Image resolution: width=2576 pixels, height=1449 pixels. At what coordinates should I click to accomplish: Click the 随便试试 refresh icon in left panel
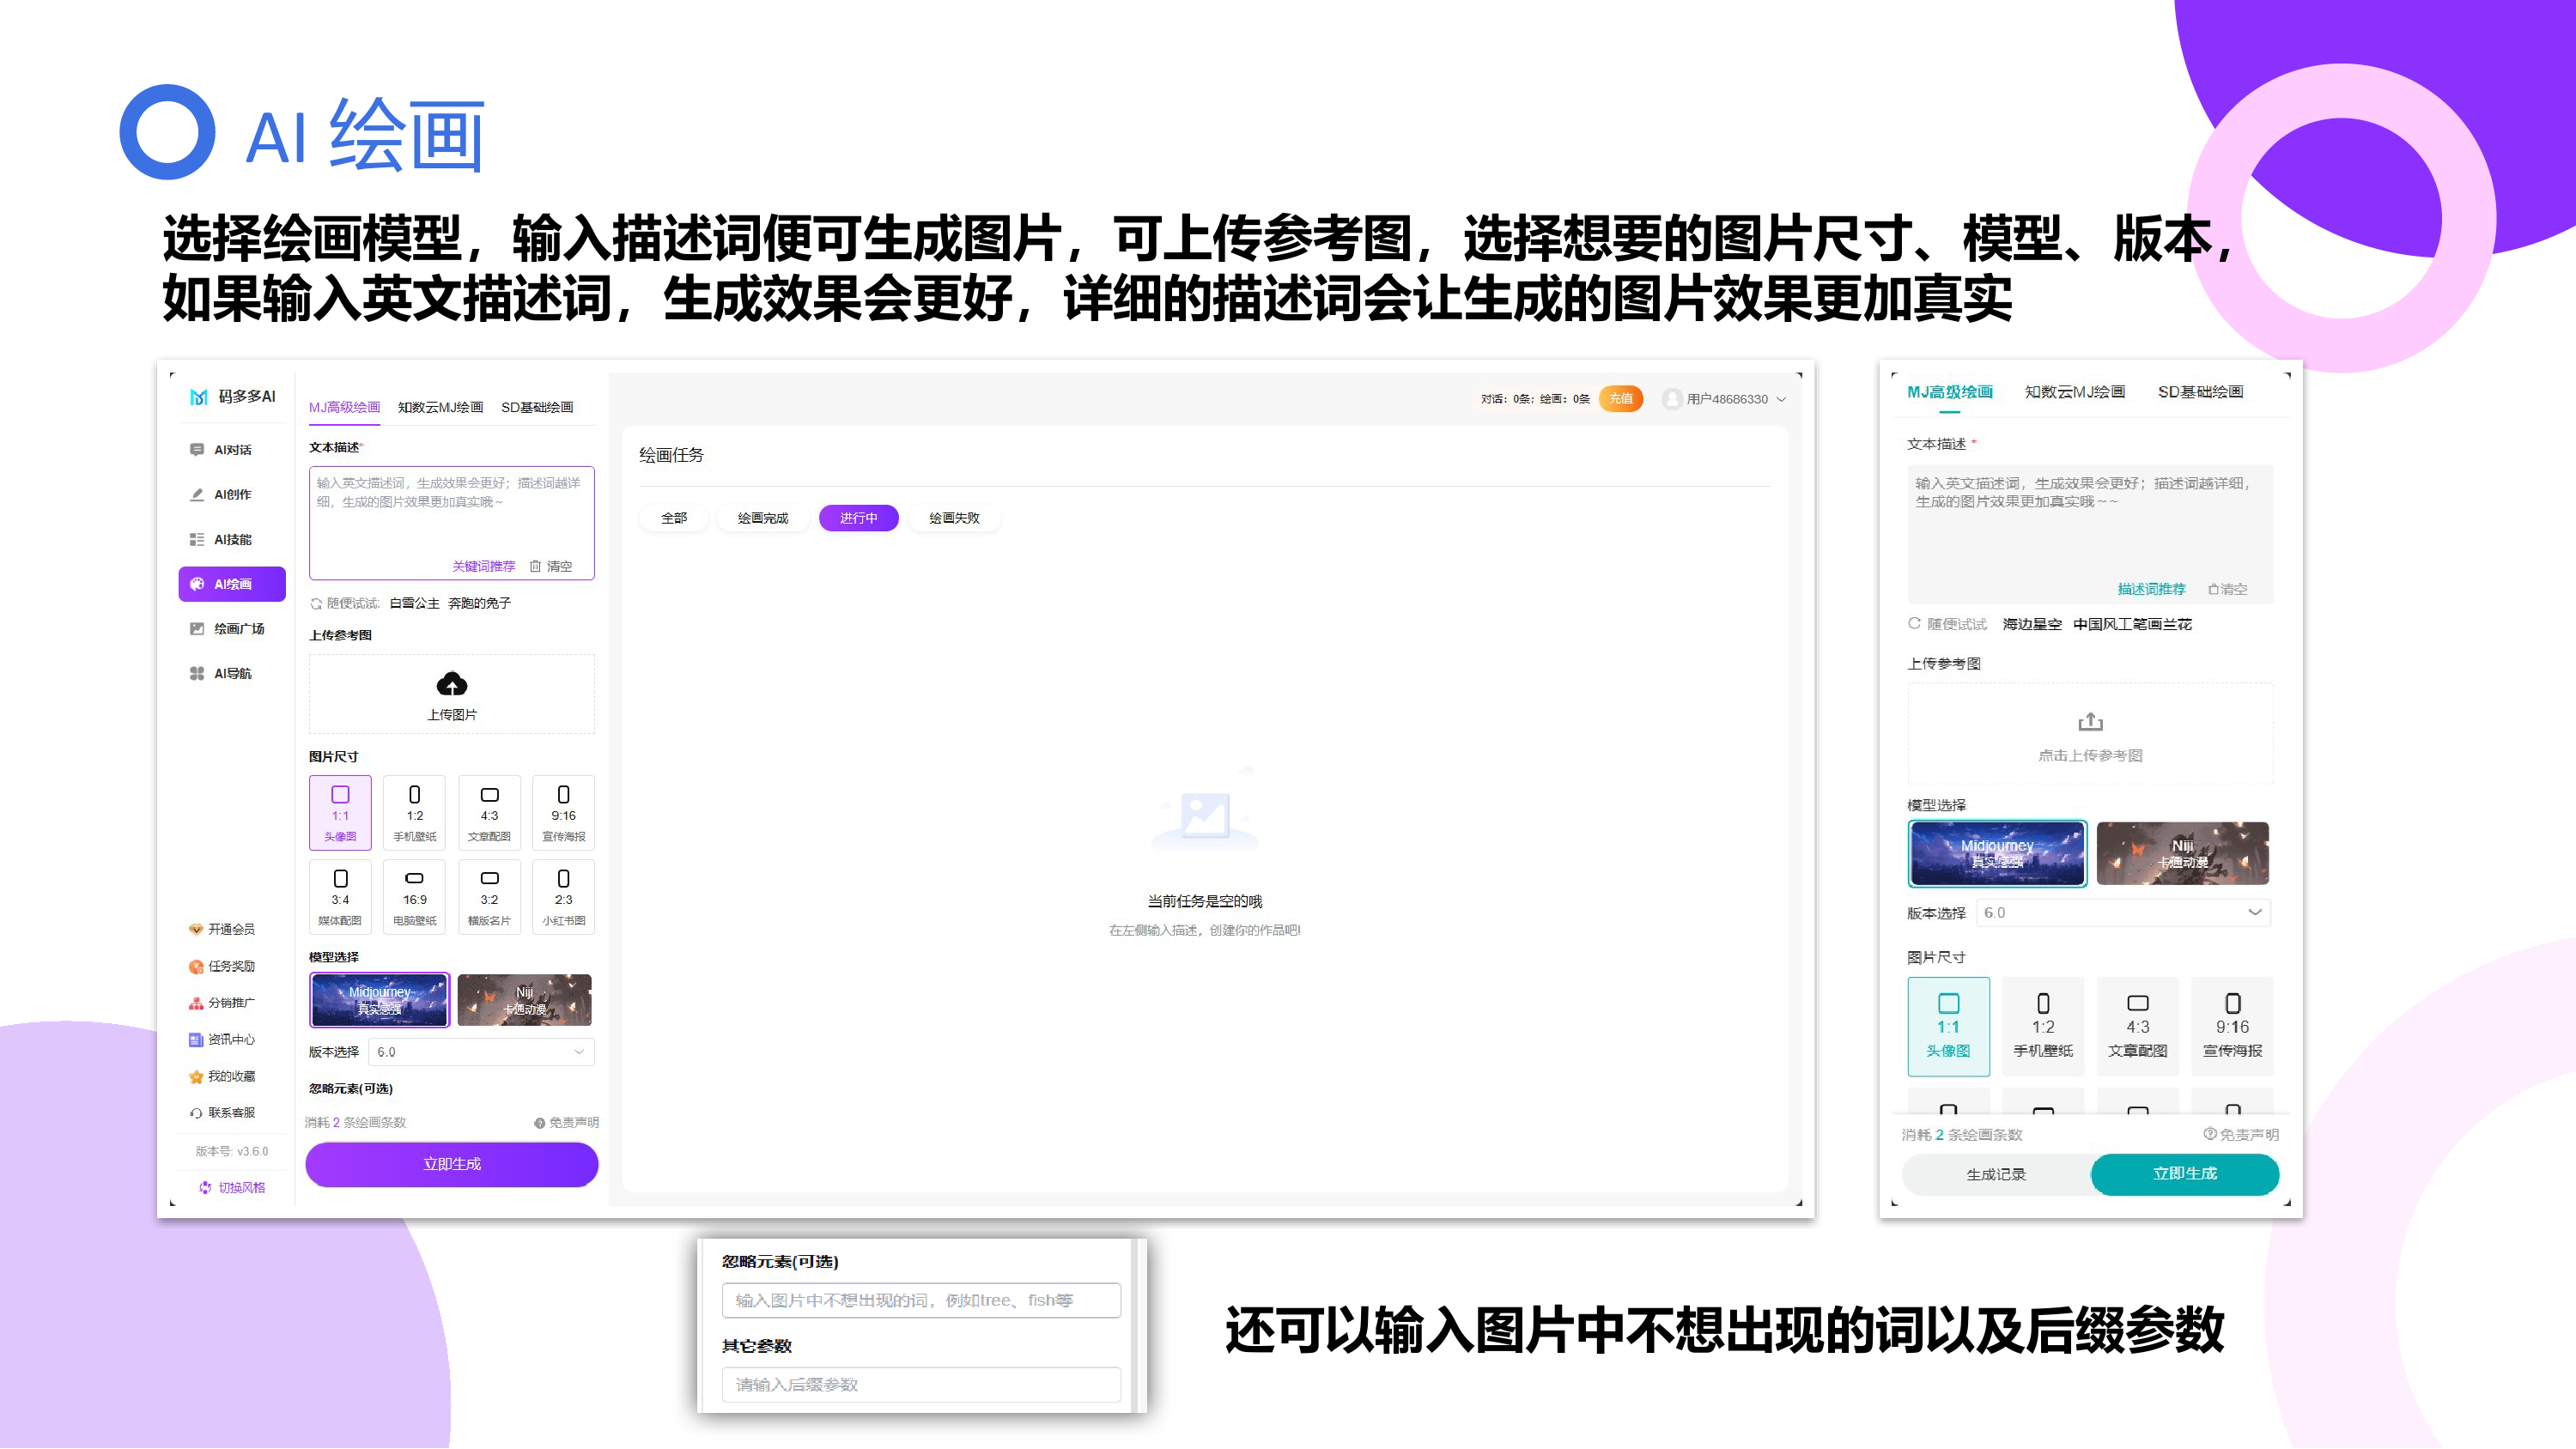pos(316,603)
